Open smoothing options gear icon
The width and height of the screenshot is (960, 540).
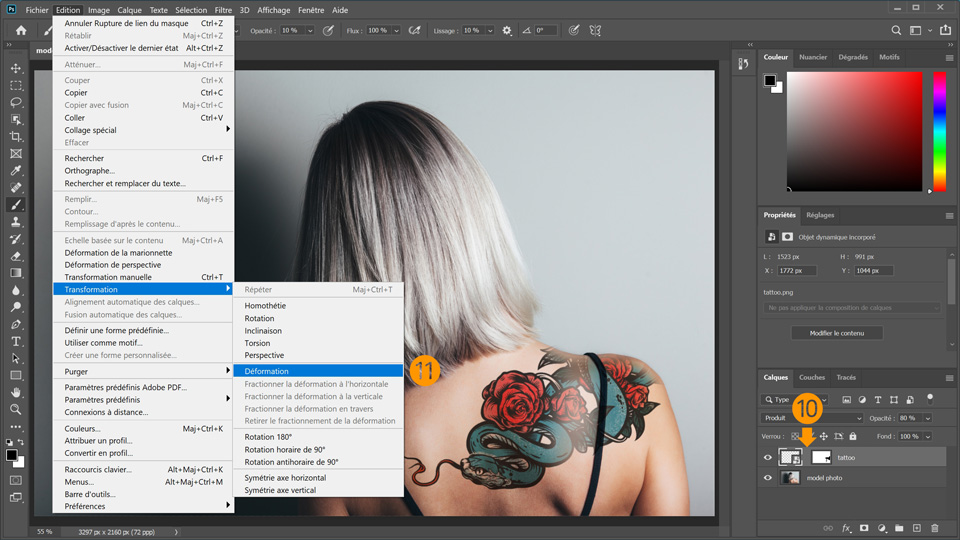tap(507, 31)
